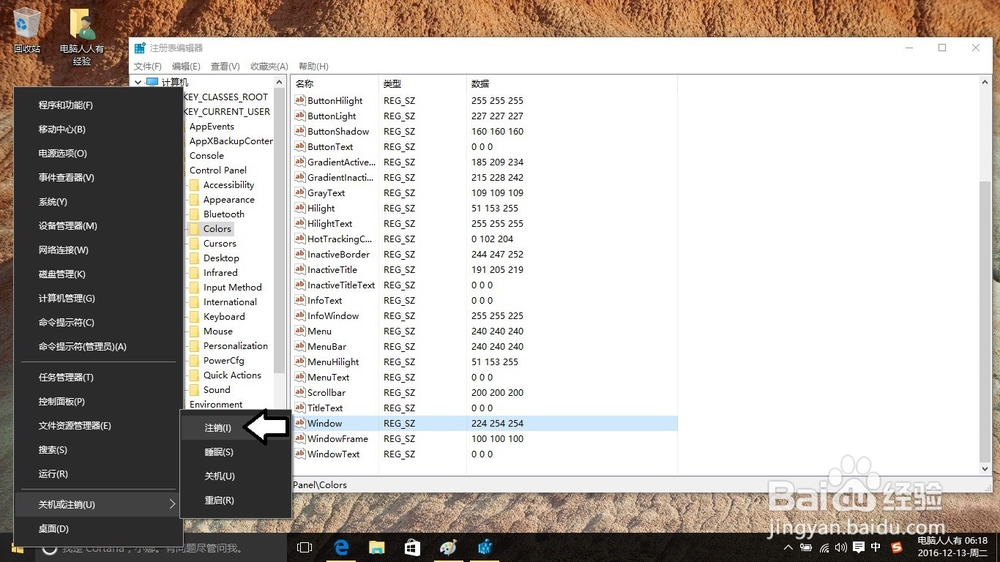Show hidden tray icons chevron
Screen dimensions: 1000x562
(x=788, y=547)
